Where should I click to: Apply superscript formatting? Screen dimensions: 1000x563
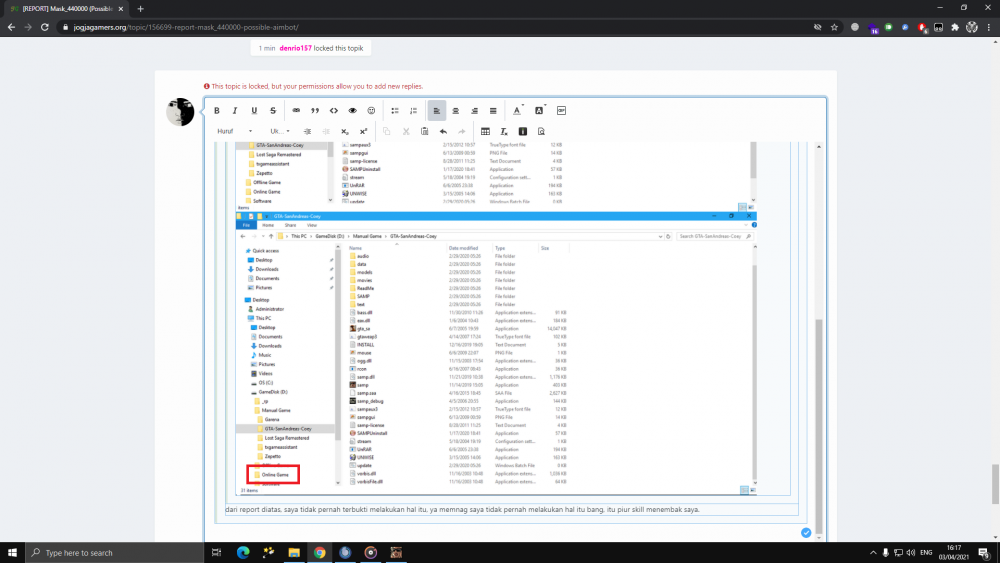[x=364, y=131]
